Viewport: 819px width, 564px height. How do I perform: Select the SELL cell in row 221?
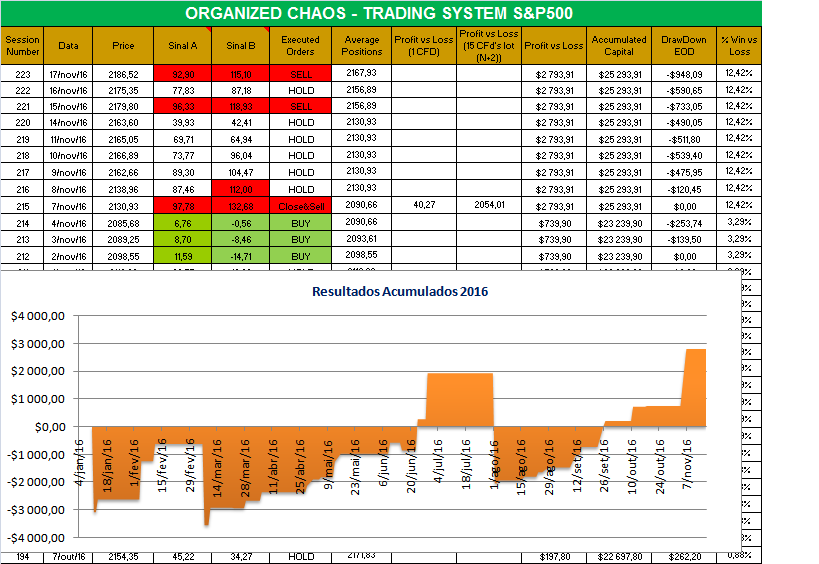300,106
